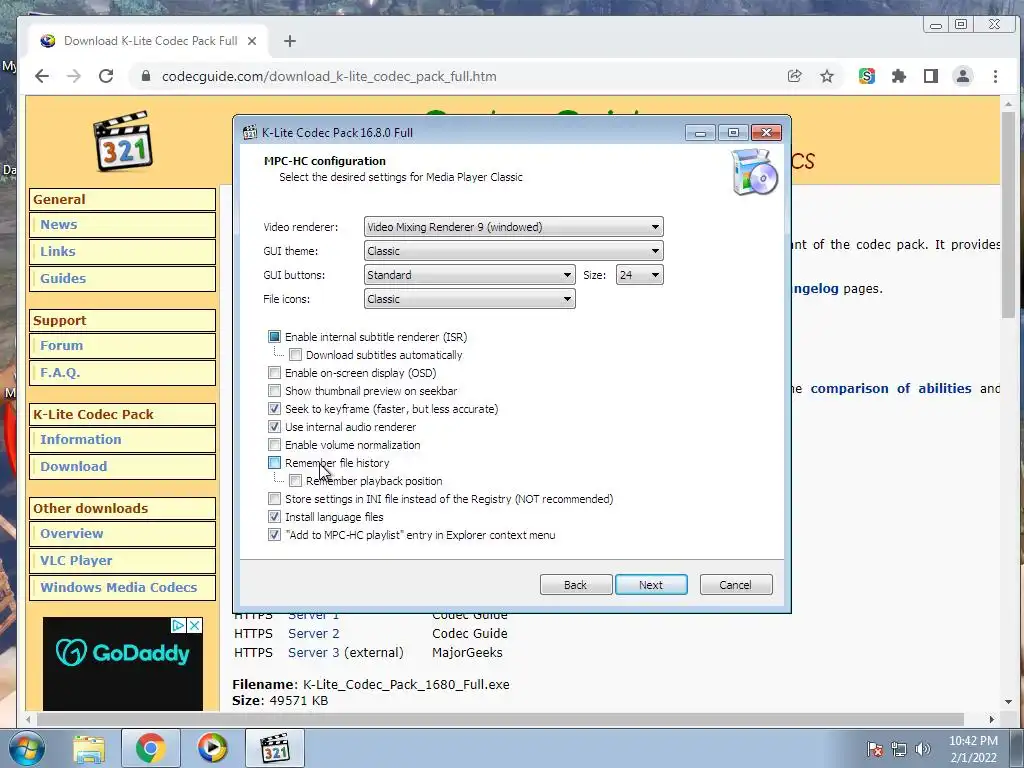Click the padlock site info icon
This screenshot has height=768, width=1024.
[x=146, y=76]
